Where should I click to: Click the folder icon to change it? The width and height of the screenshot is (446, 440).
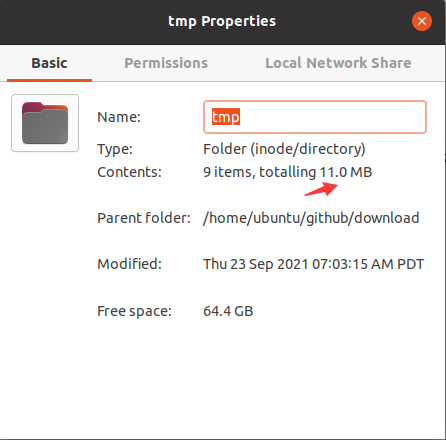(x=45, y=123)
